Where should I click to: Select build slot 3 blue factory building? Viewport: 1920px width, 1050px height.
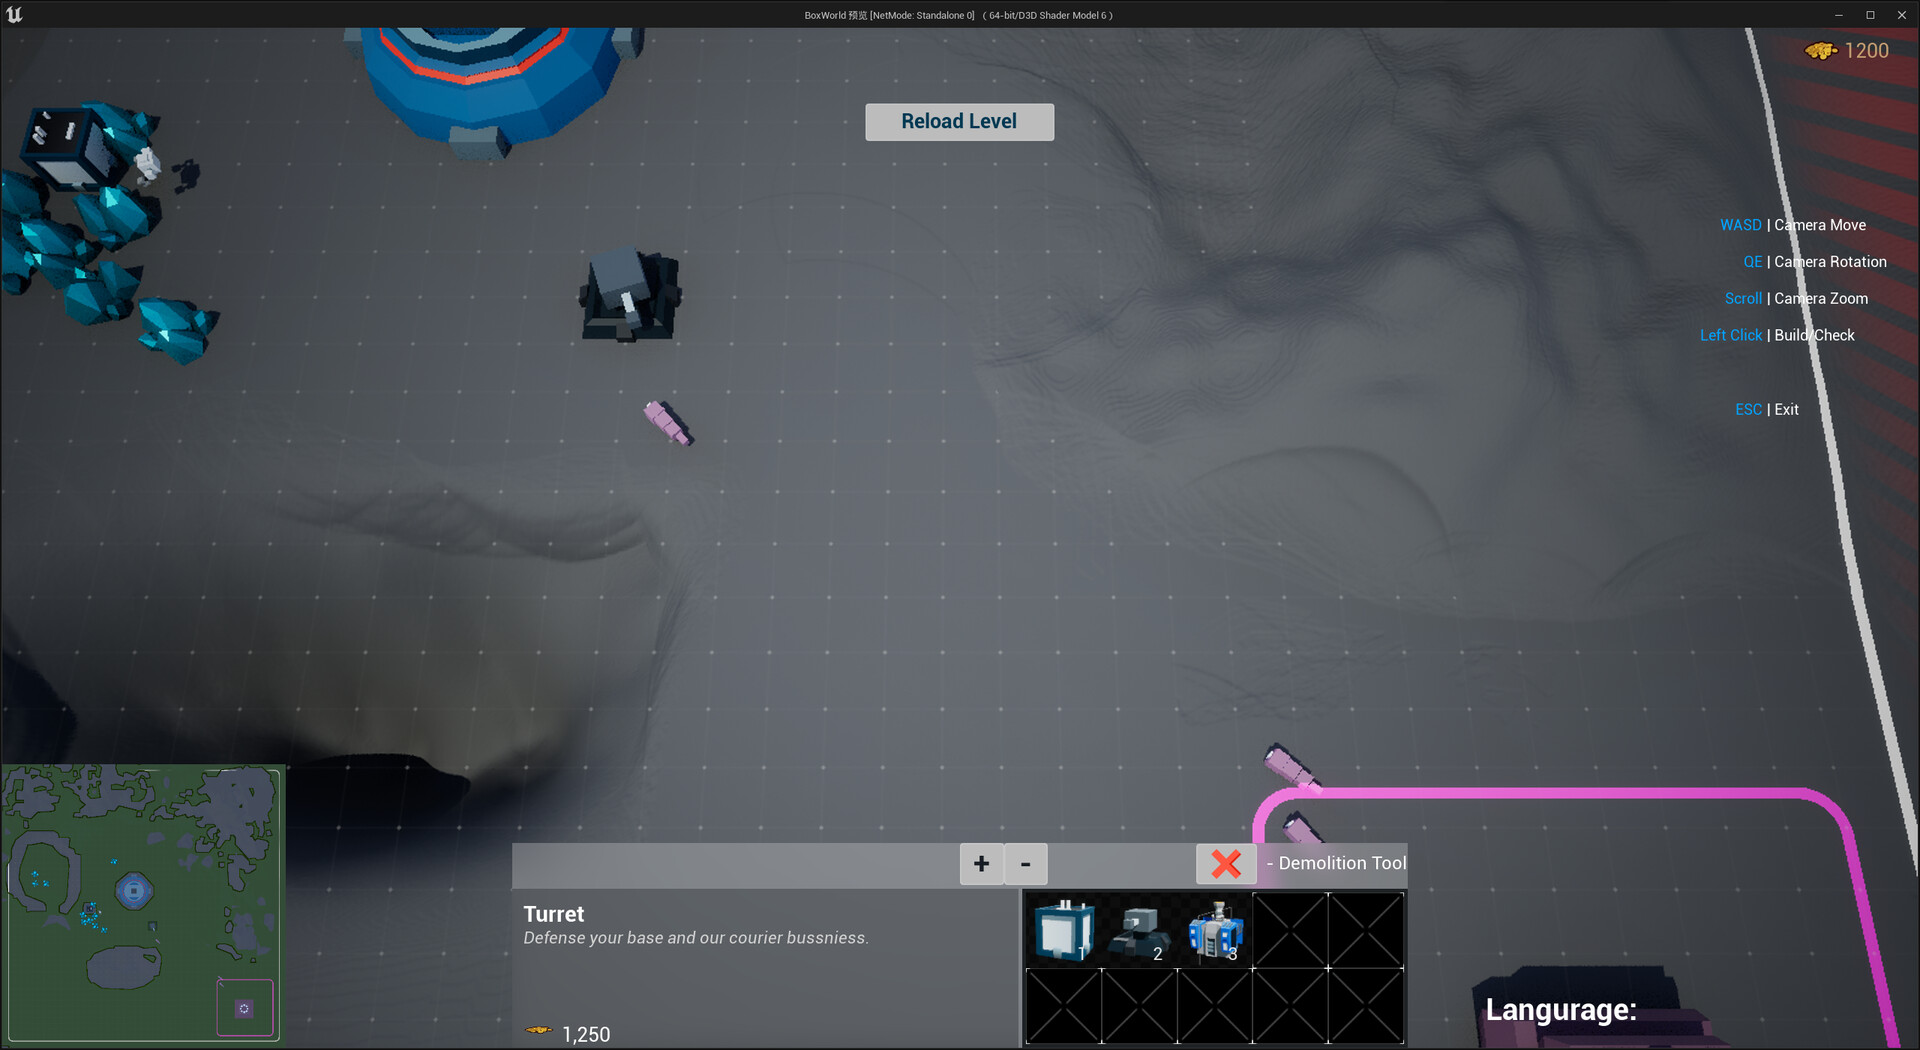point(1215,931)
